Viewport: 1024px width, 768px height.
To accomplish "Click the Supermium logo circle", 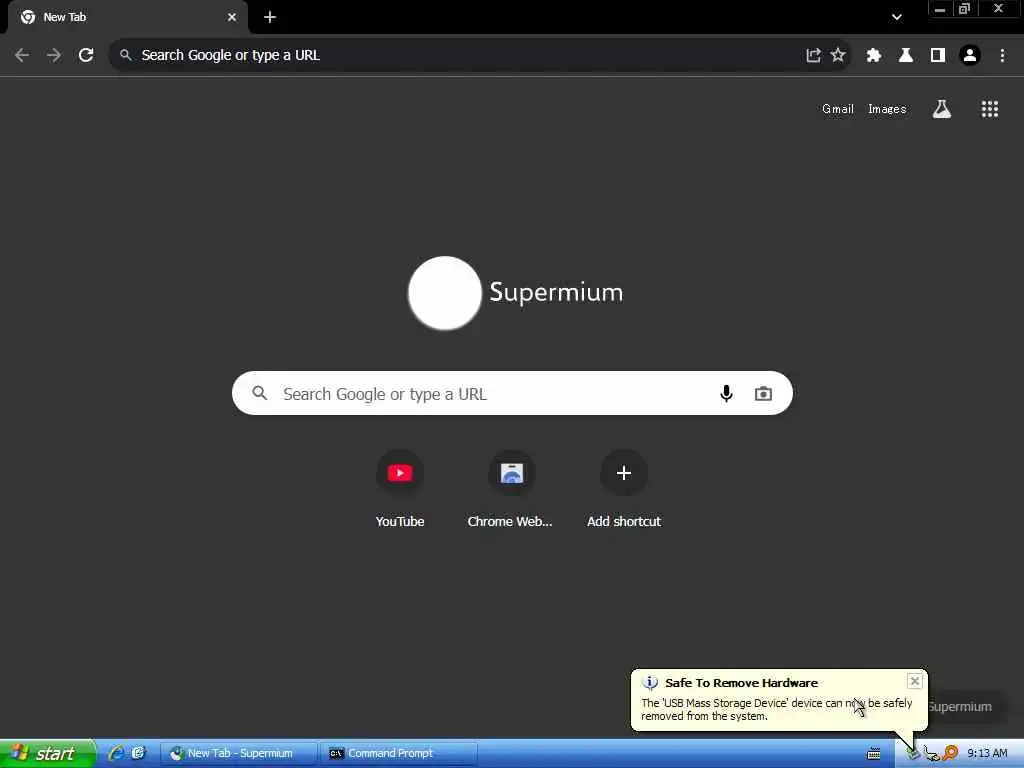I will 445,293.
